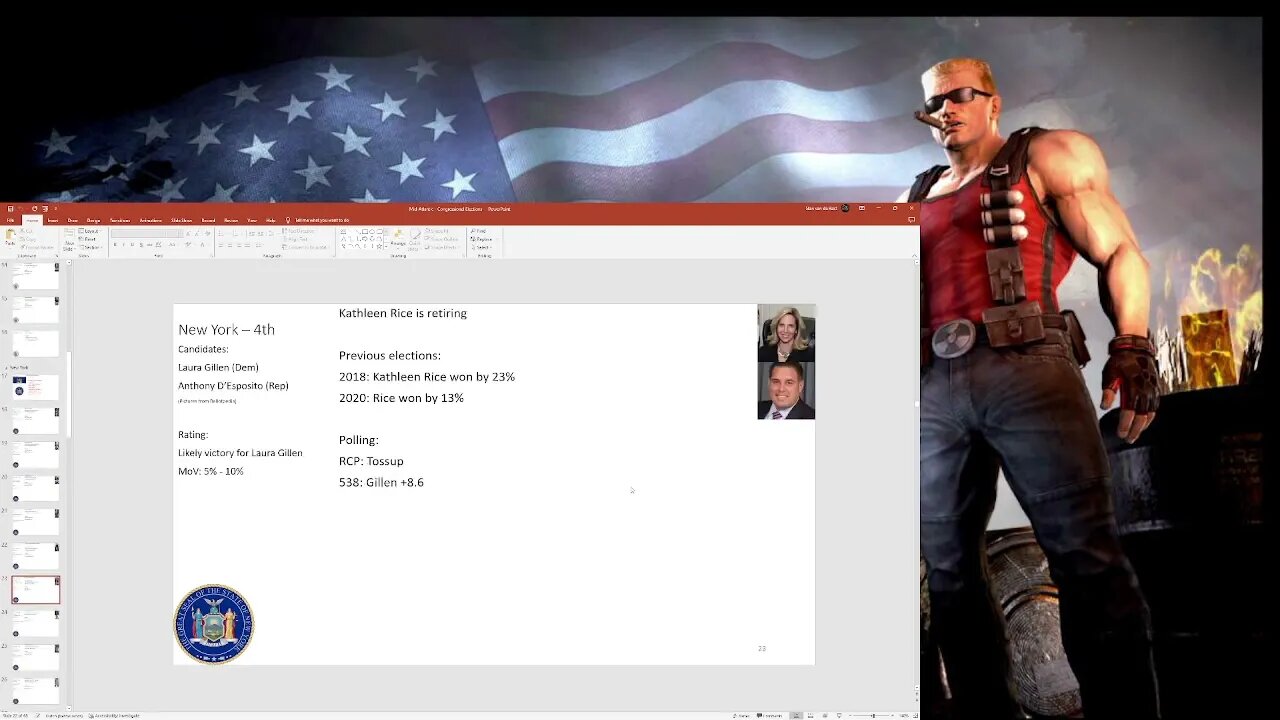Select Anthony D'Esposito's photo on the slide
The image size is (1280, 720).
[786, 390]
